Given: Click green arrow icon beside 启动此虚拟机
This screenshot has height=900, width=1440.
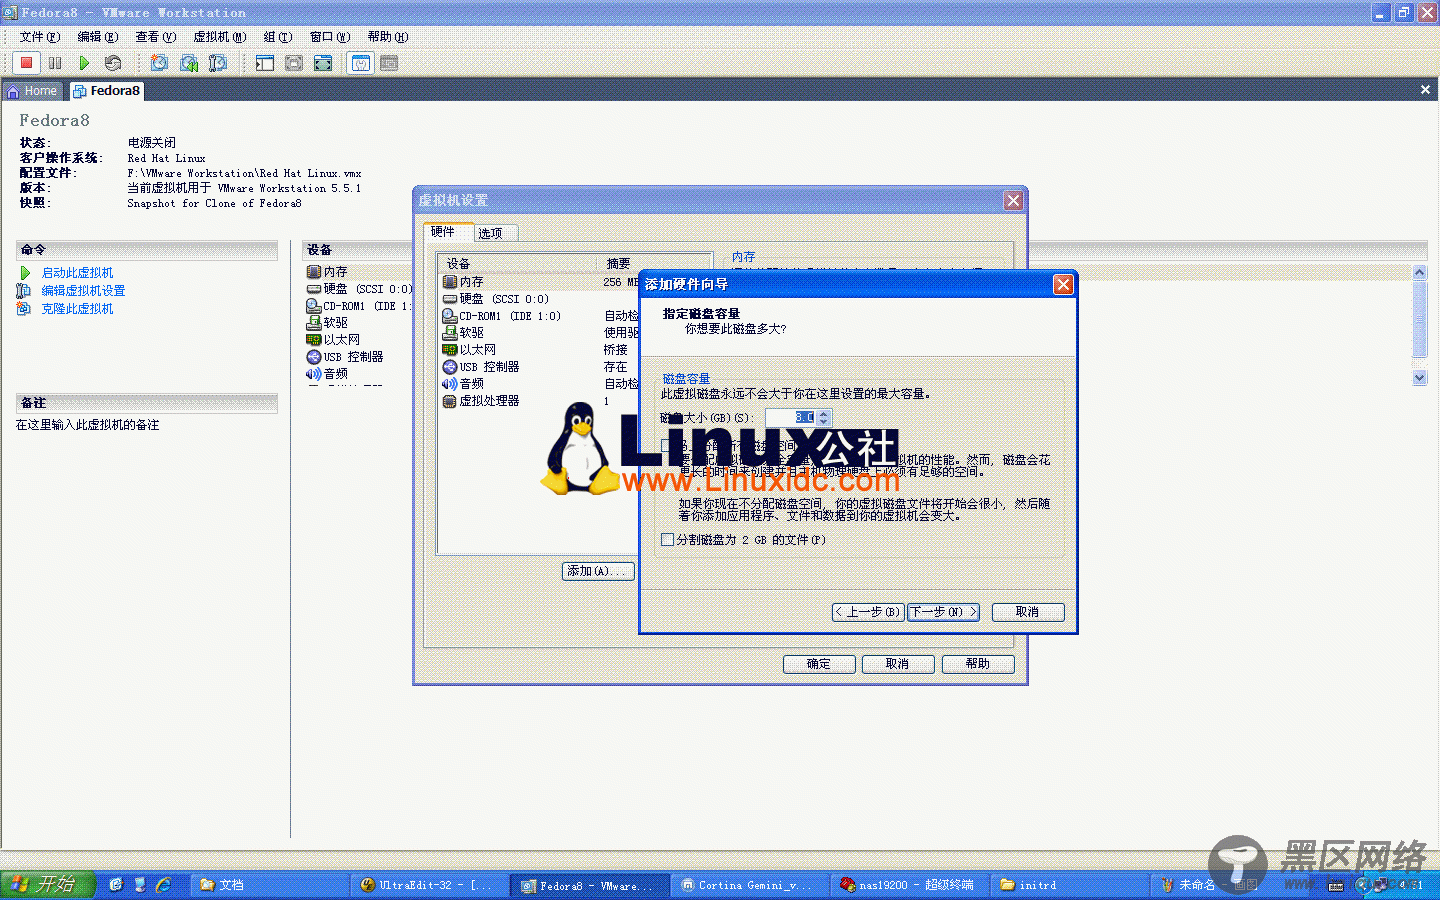Looking at the screenshot, I should pyautogui.click(x=25, y=273).
